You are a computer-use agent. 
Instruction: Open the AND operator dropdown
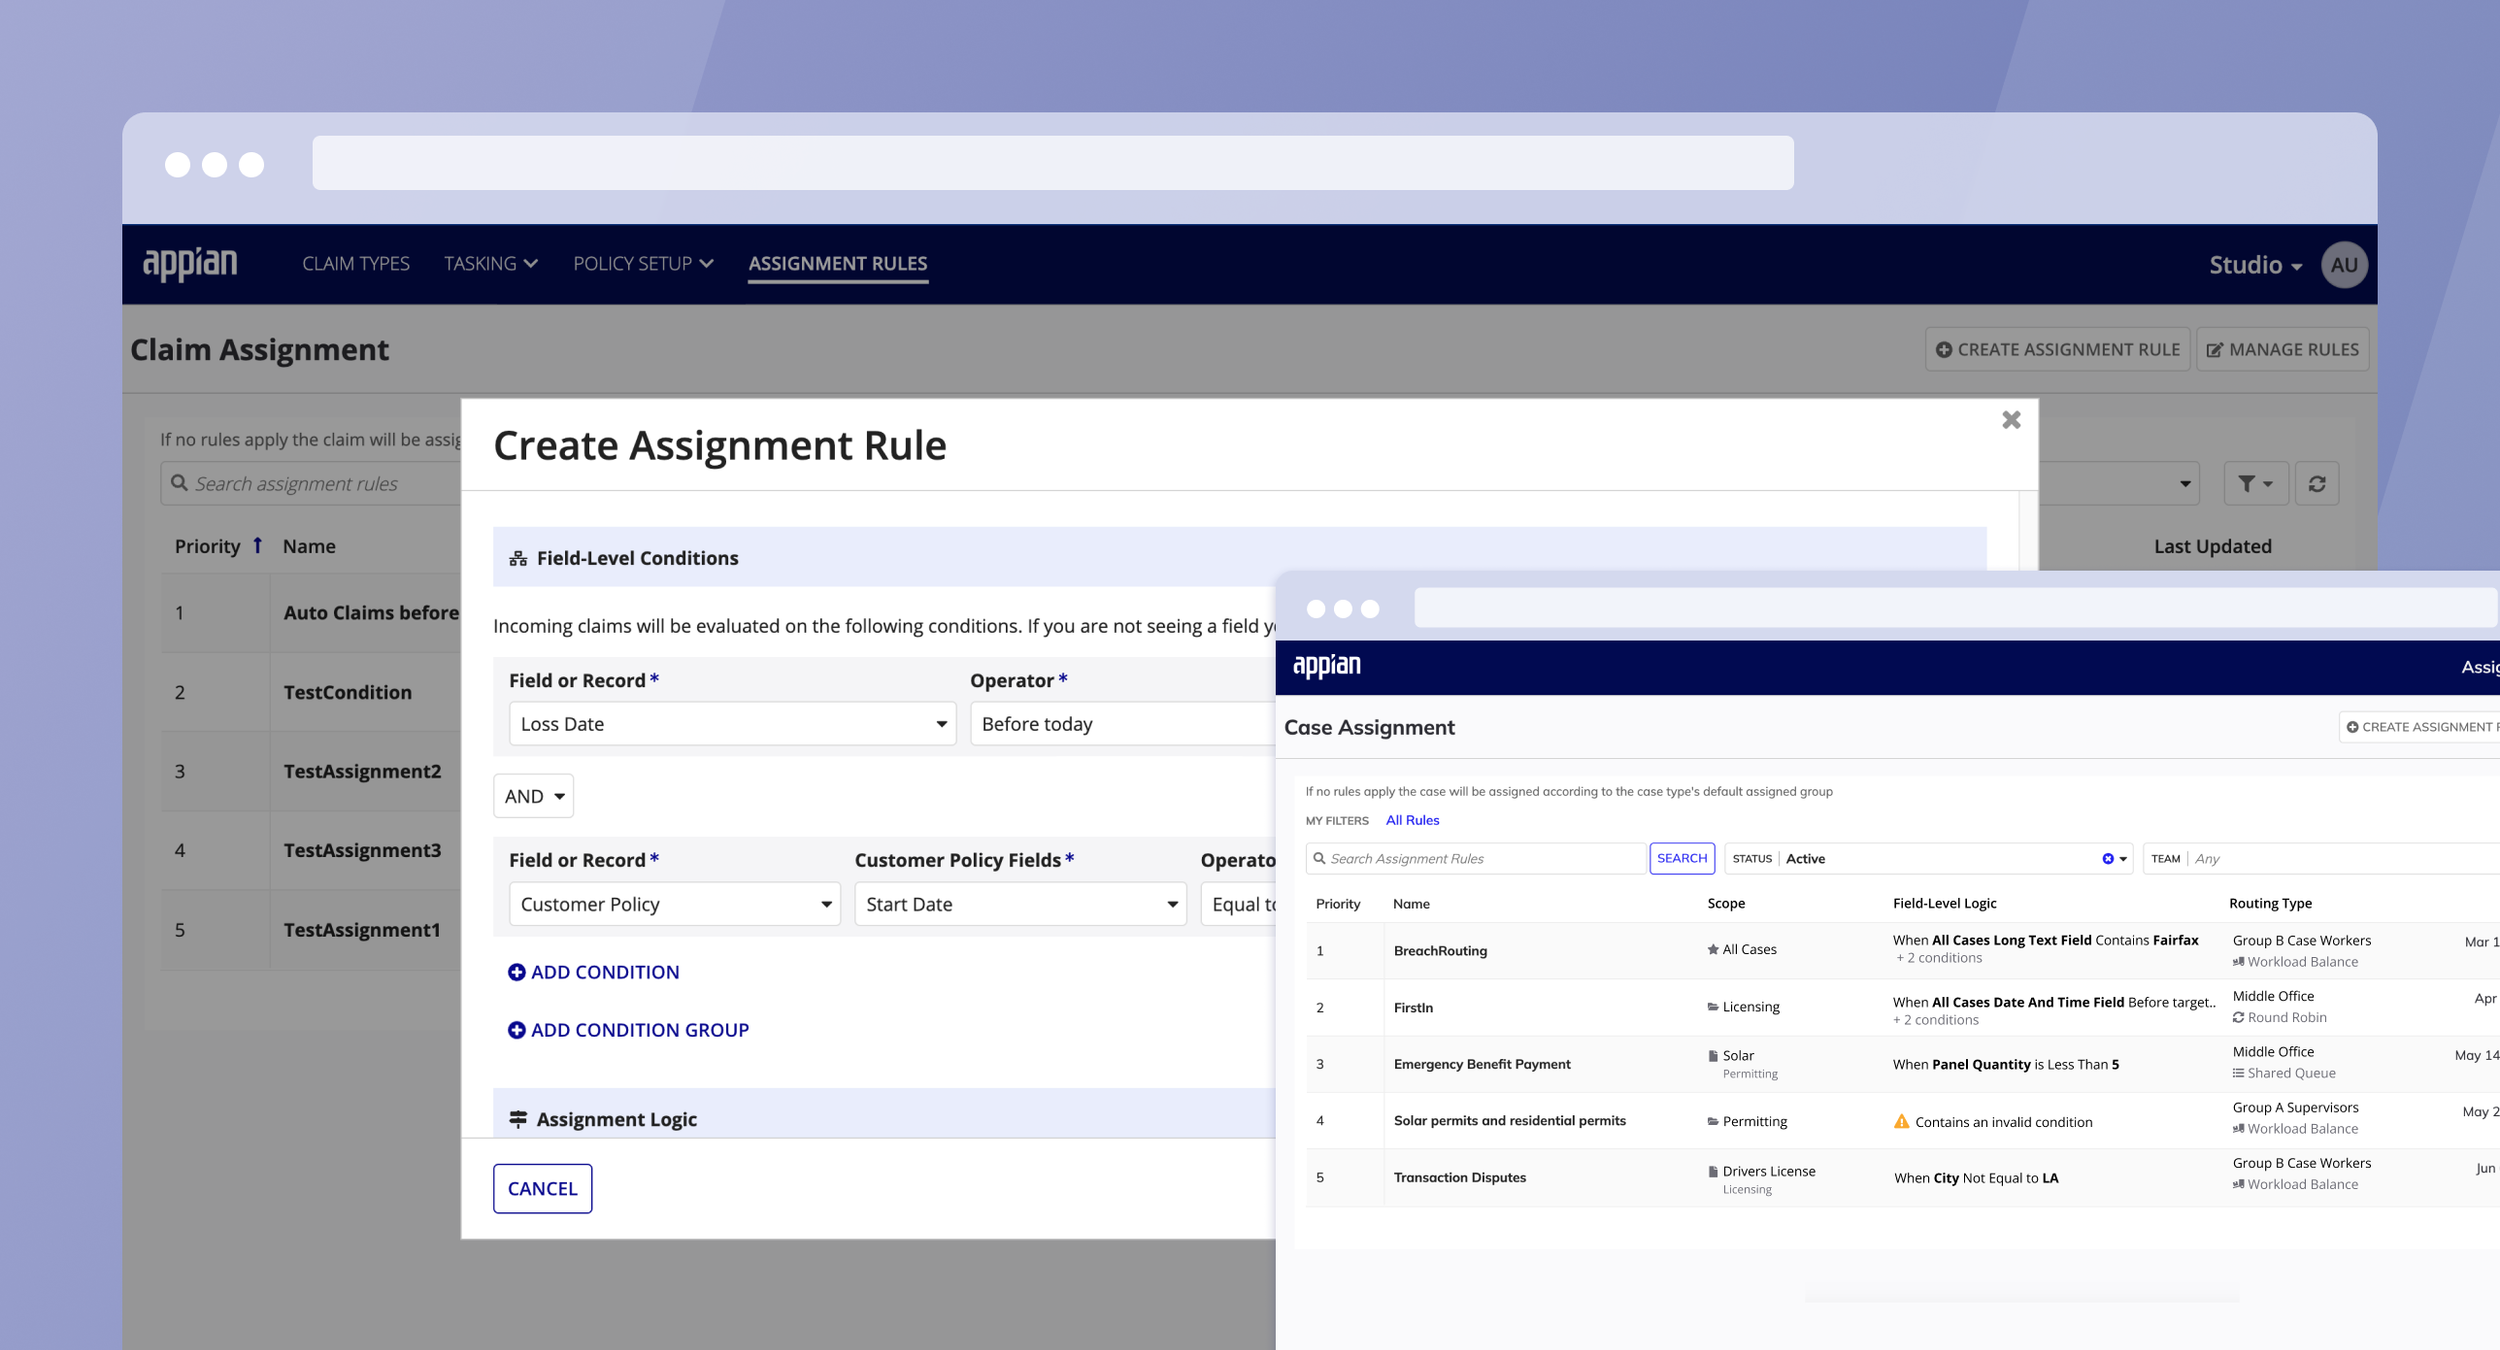pos(533,796)
